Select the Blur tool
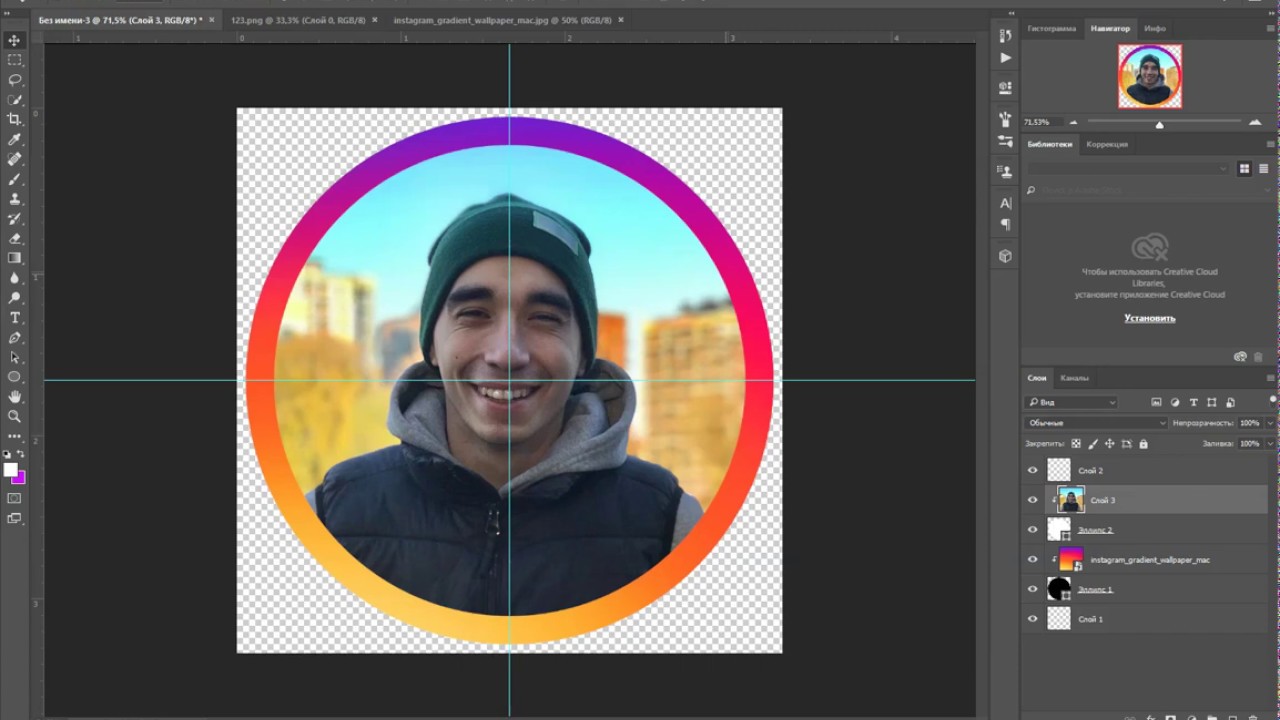The width and height of the screenshot is (1280, 720). coord(14,278)
